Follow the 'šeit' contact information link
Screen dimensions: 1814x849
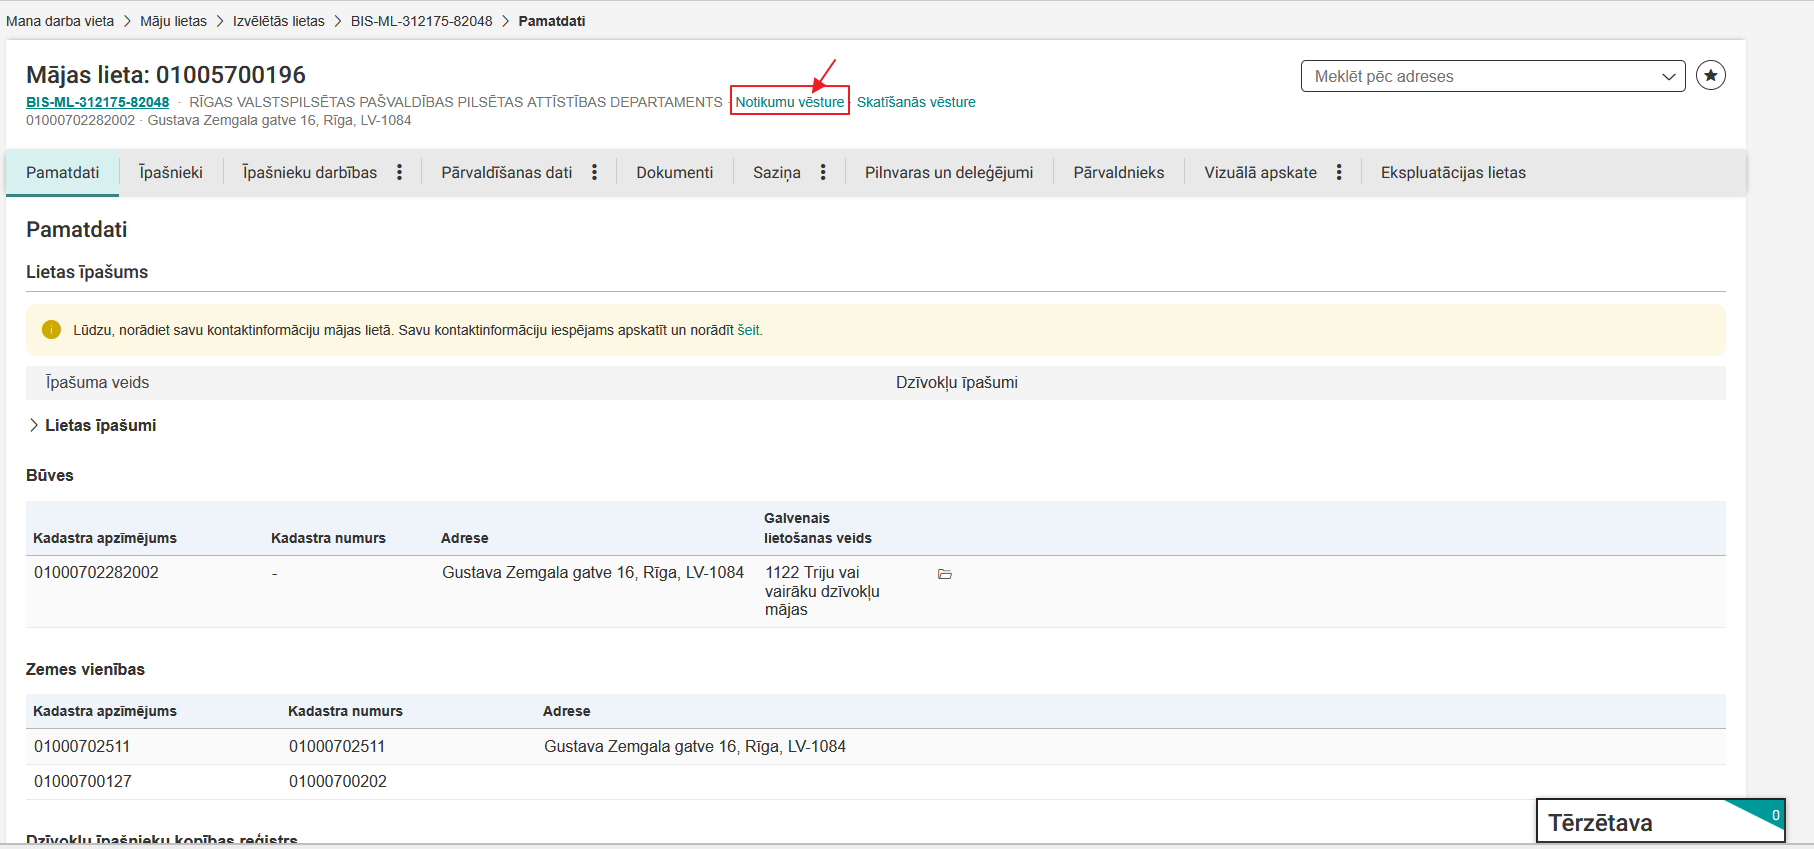[748, 330]
